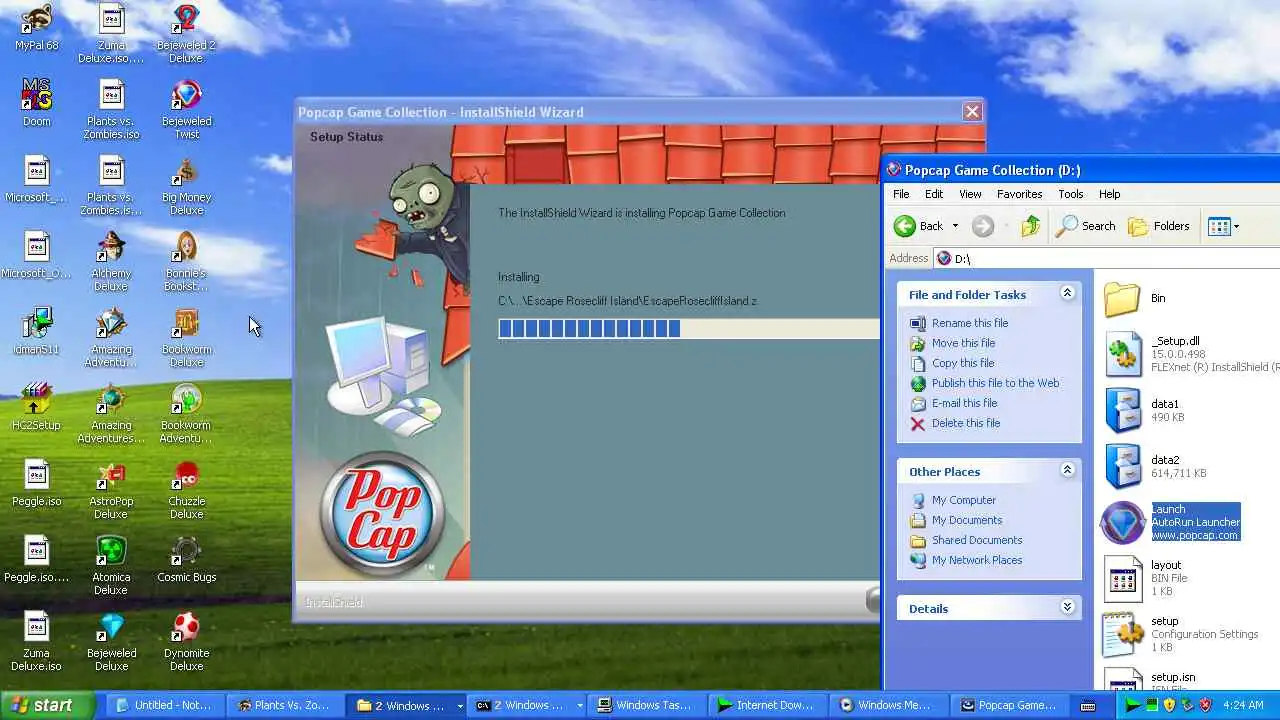Open the Help menu in Explorer
This screenshot has width=1280, height=720.
click(x=1110, y=194)
